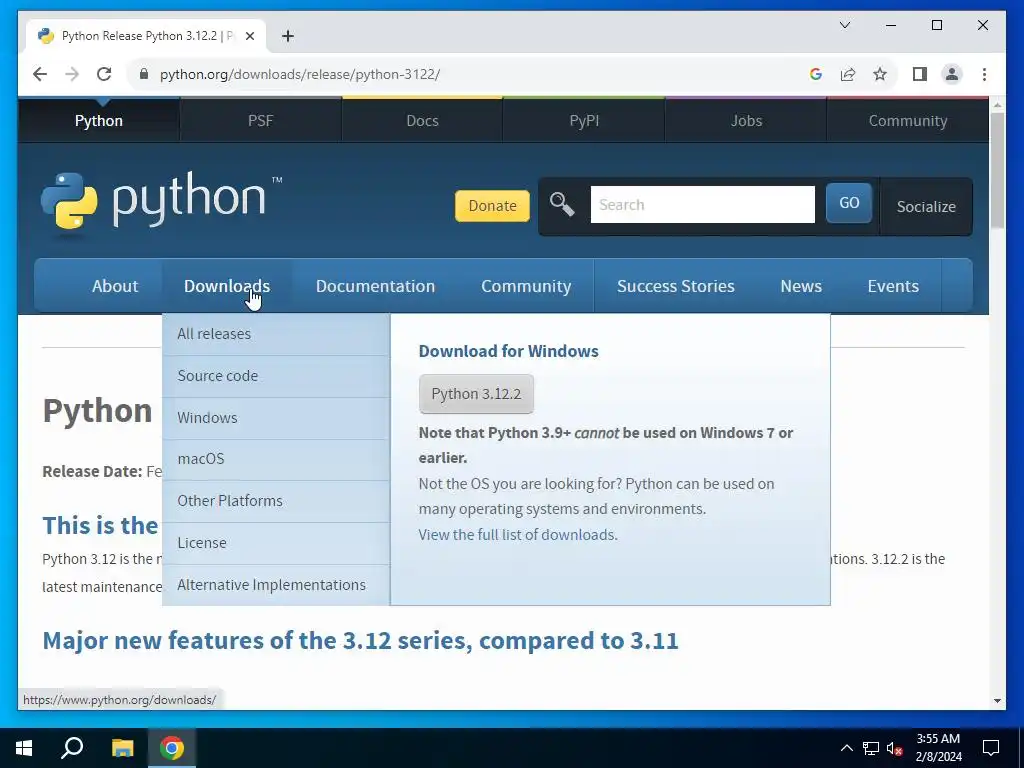
Task: Select the Docs top bar tab
Action: [x=423, y=121]
